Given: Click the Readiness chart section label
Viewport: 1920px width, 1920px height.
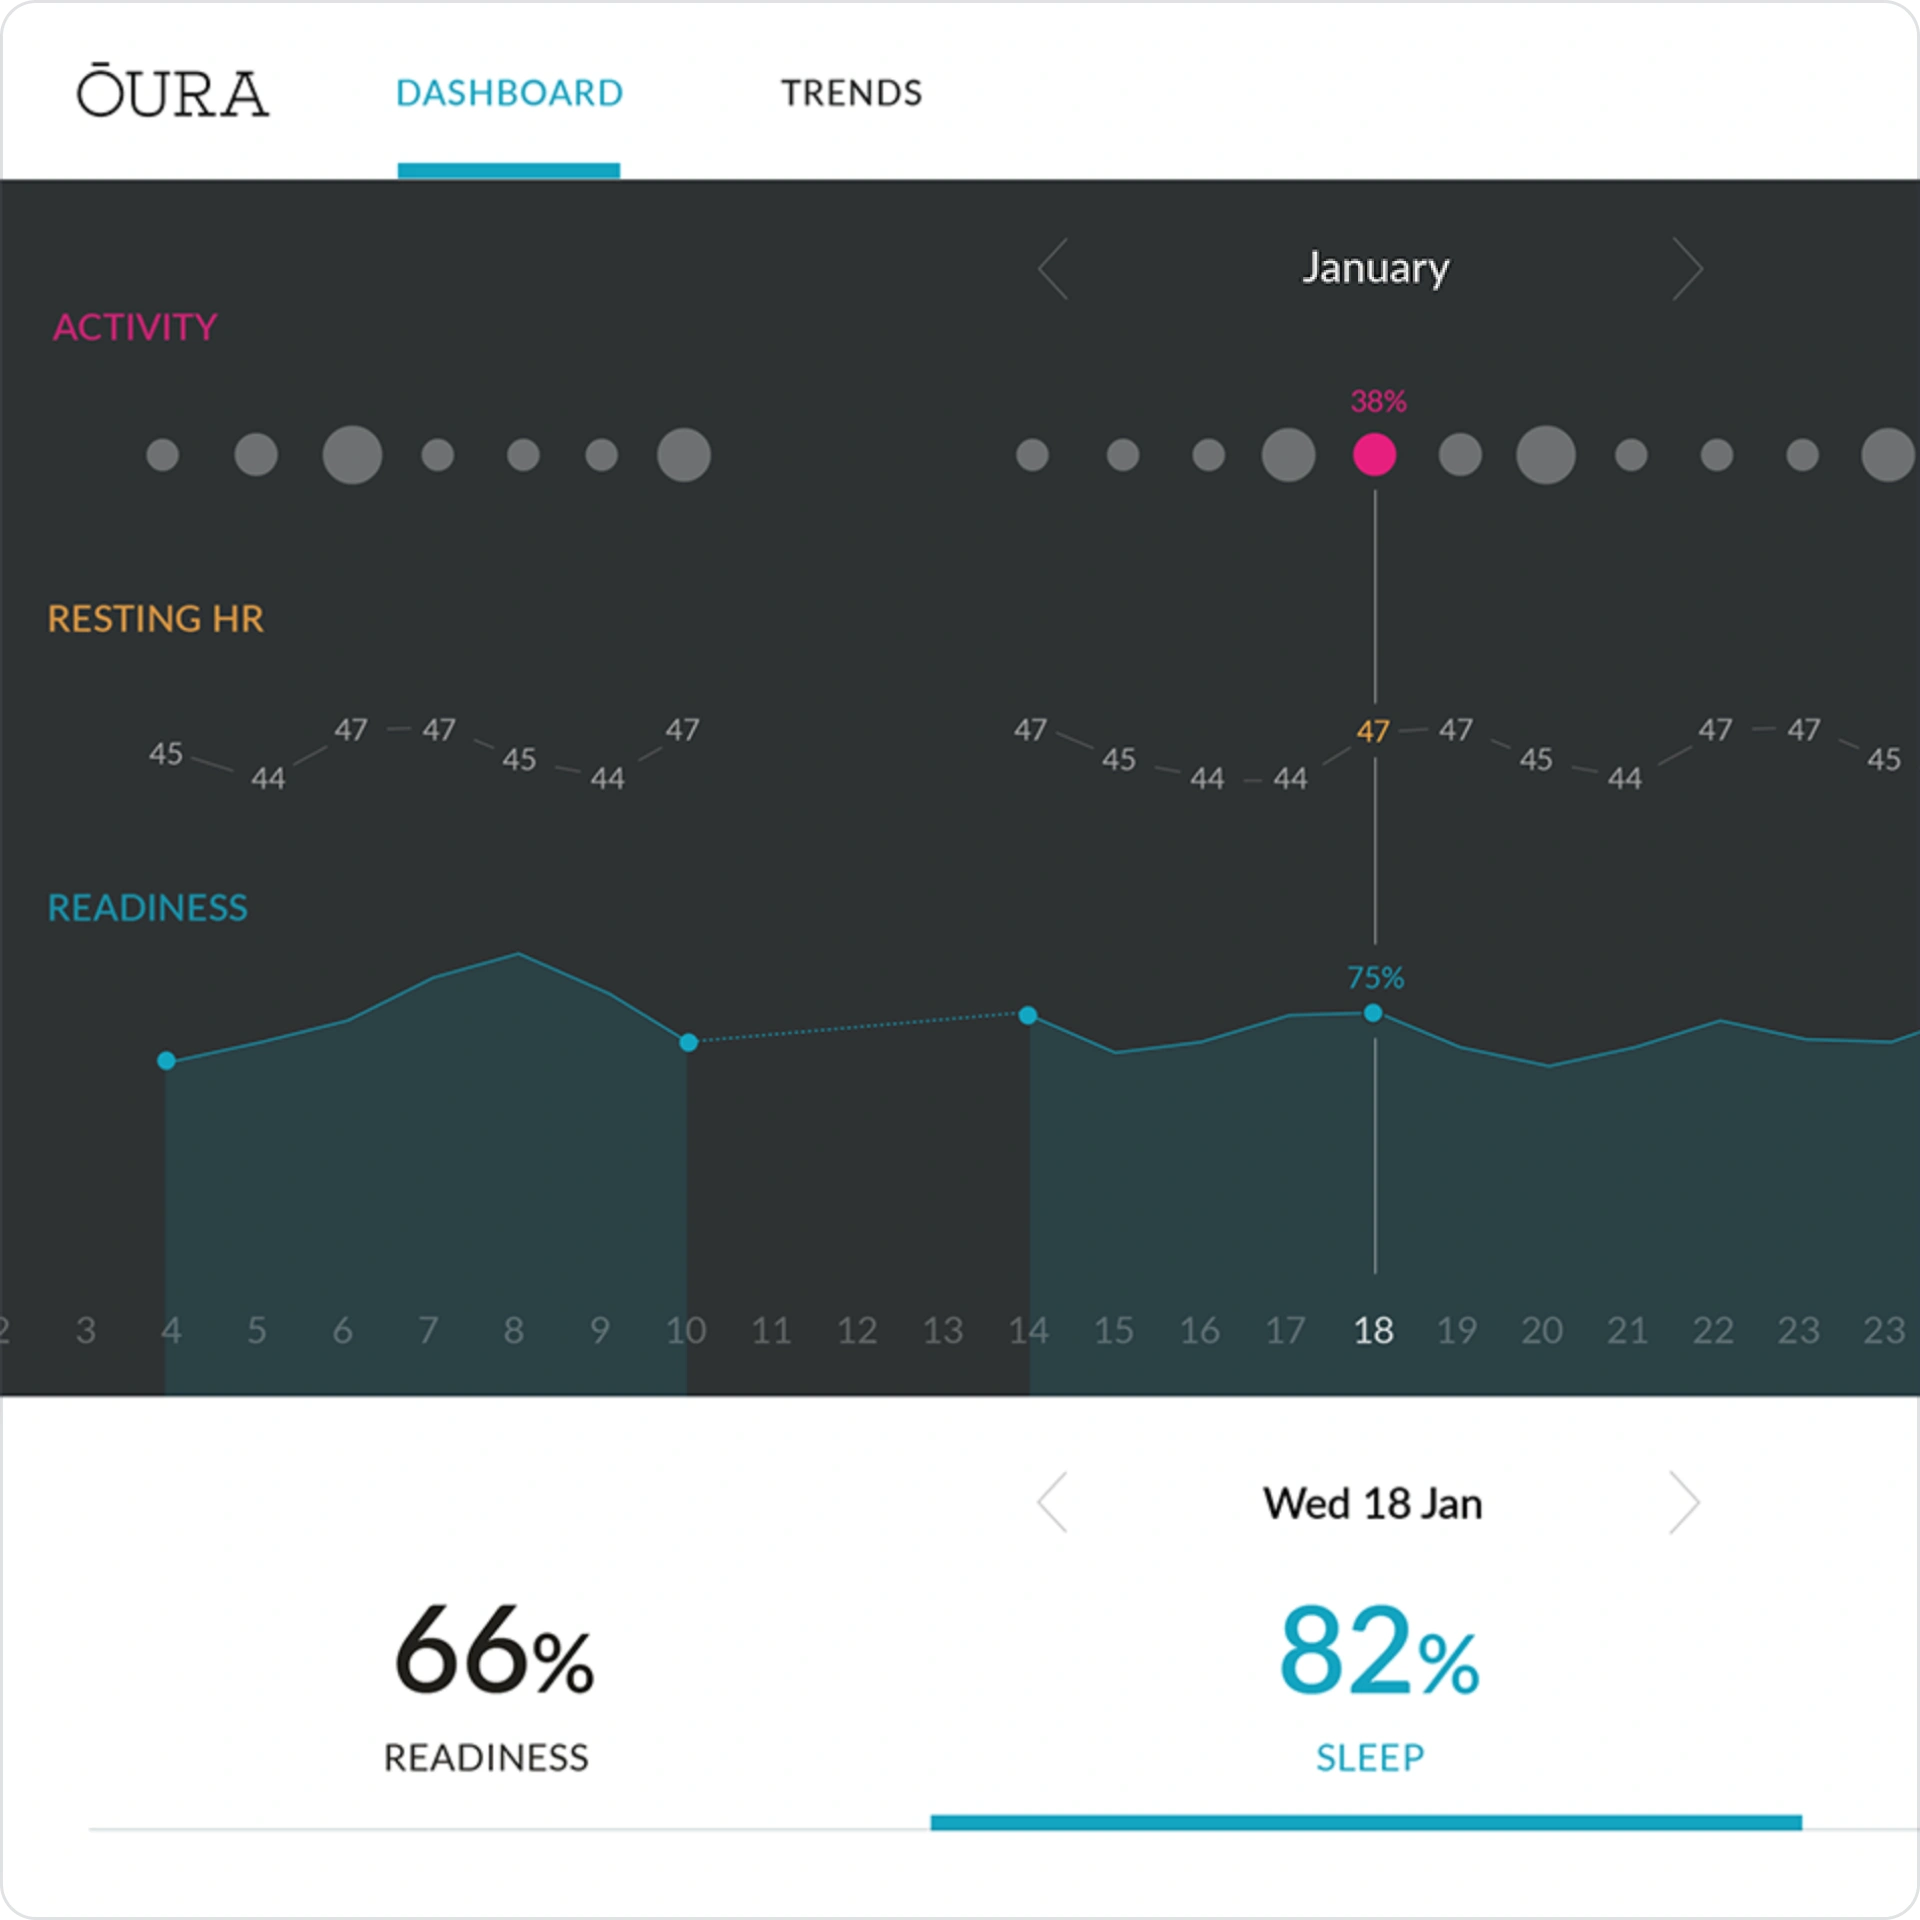Looking at the screenshot, I should pos(148,908).
